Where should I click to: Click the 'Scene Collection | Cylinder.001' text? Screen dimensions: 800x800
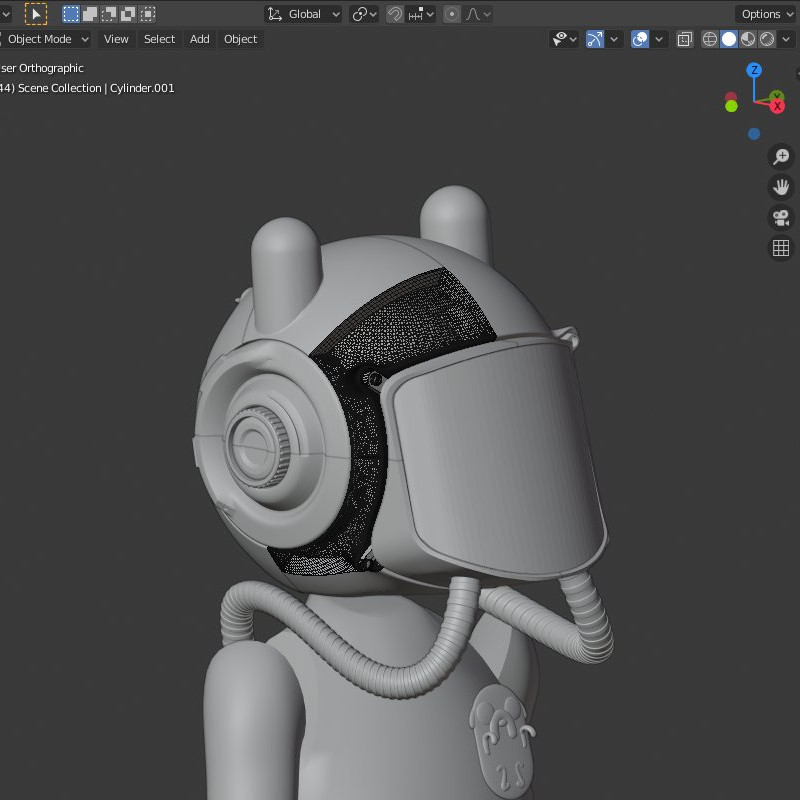[x=96, y=88]
